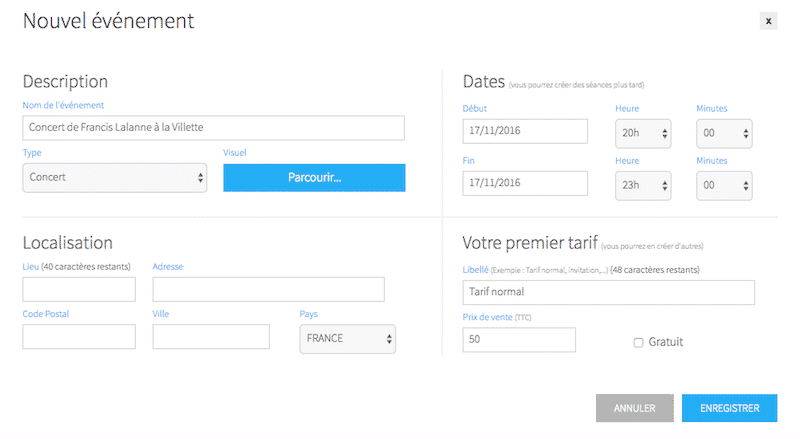
Task: Click the Adresse input field
Action: coord(268,290)
